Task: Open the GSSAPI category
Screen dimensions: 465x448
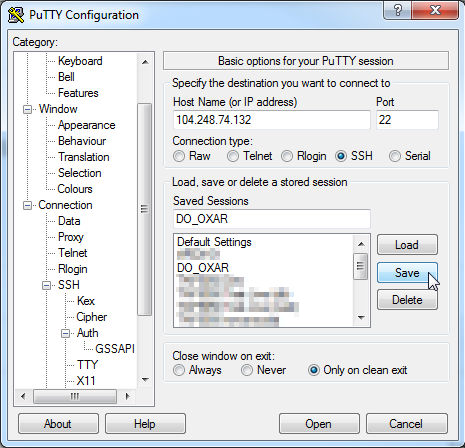Action: tap(115, 349)
